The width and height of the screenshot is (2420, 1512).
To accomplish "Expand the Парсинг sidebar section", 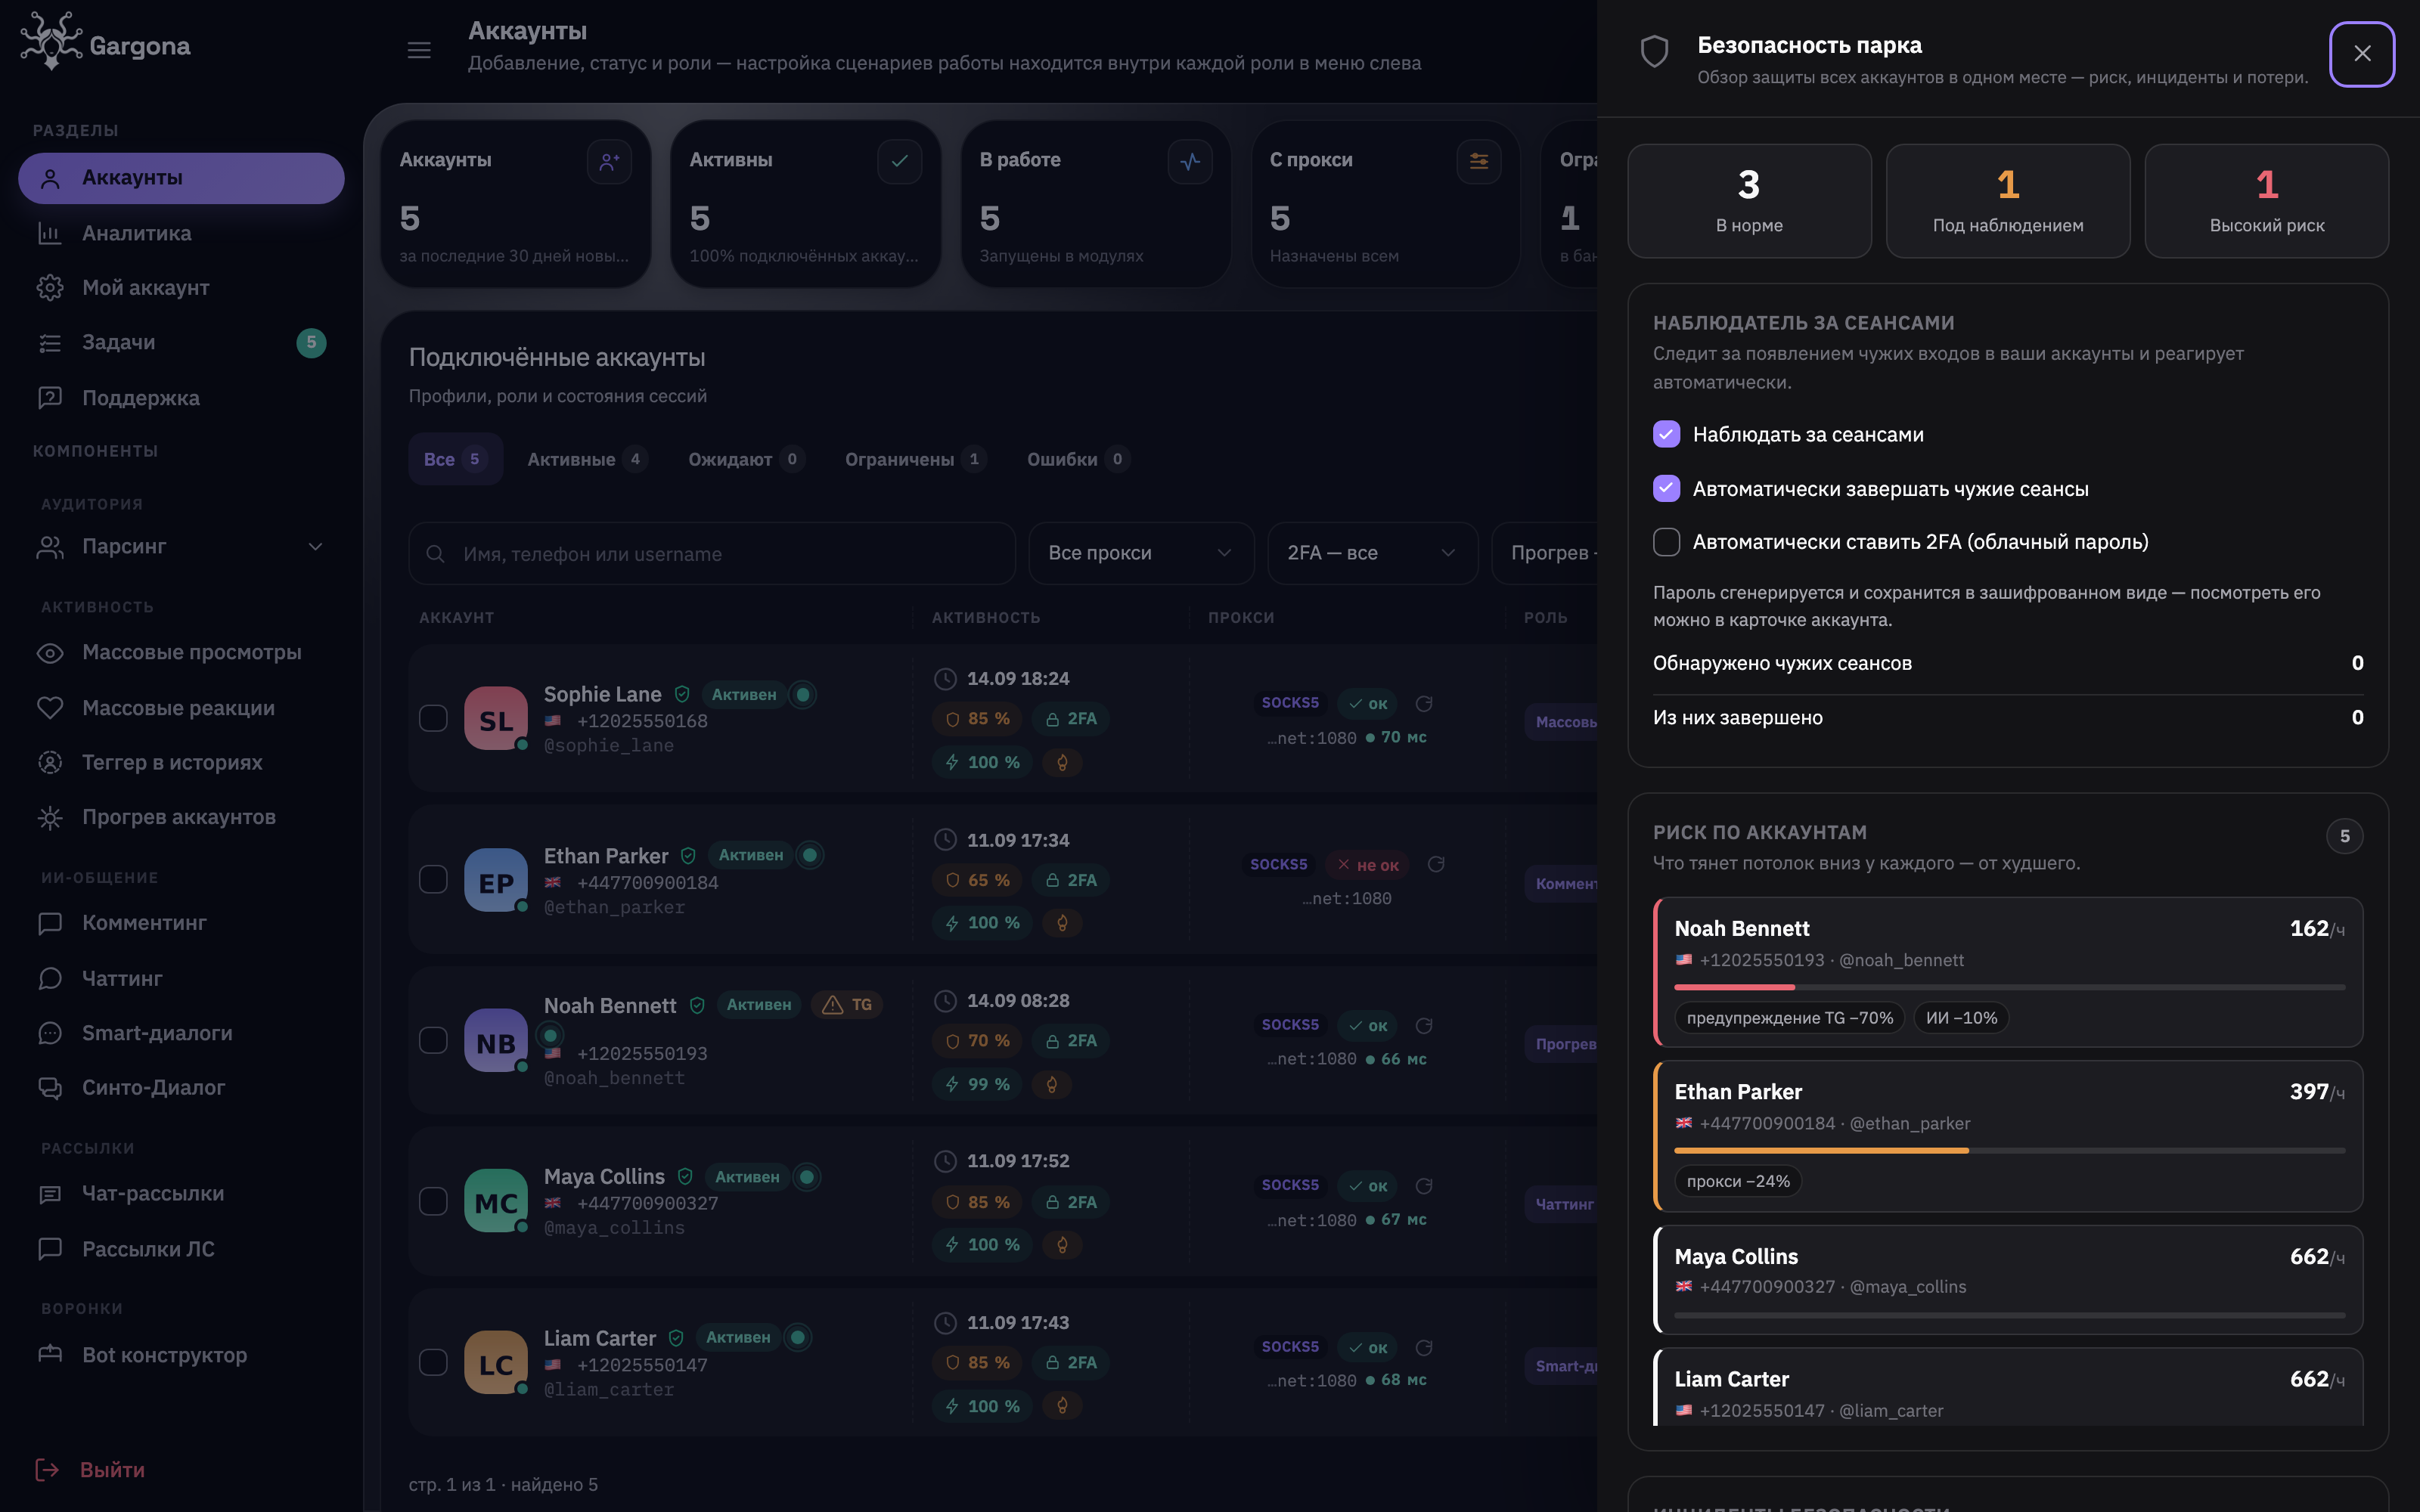I will (181, 547).
